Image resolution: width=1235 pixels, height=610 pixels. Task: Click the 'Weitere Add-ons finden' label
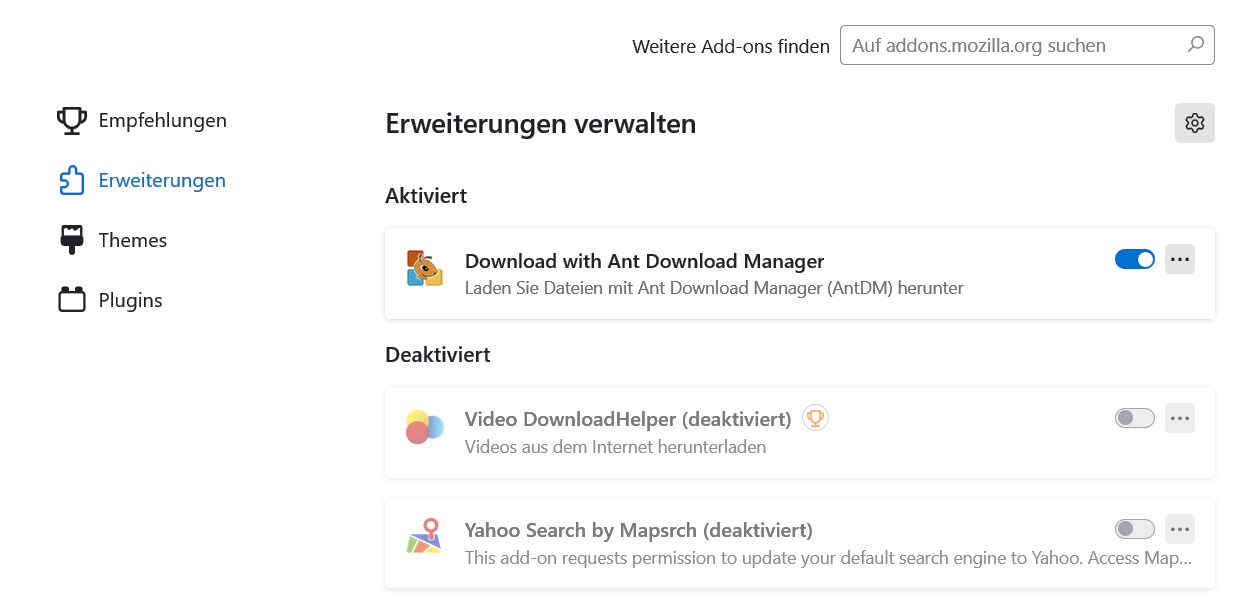pyautogui.click(x=731, y=46)
